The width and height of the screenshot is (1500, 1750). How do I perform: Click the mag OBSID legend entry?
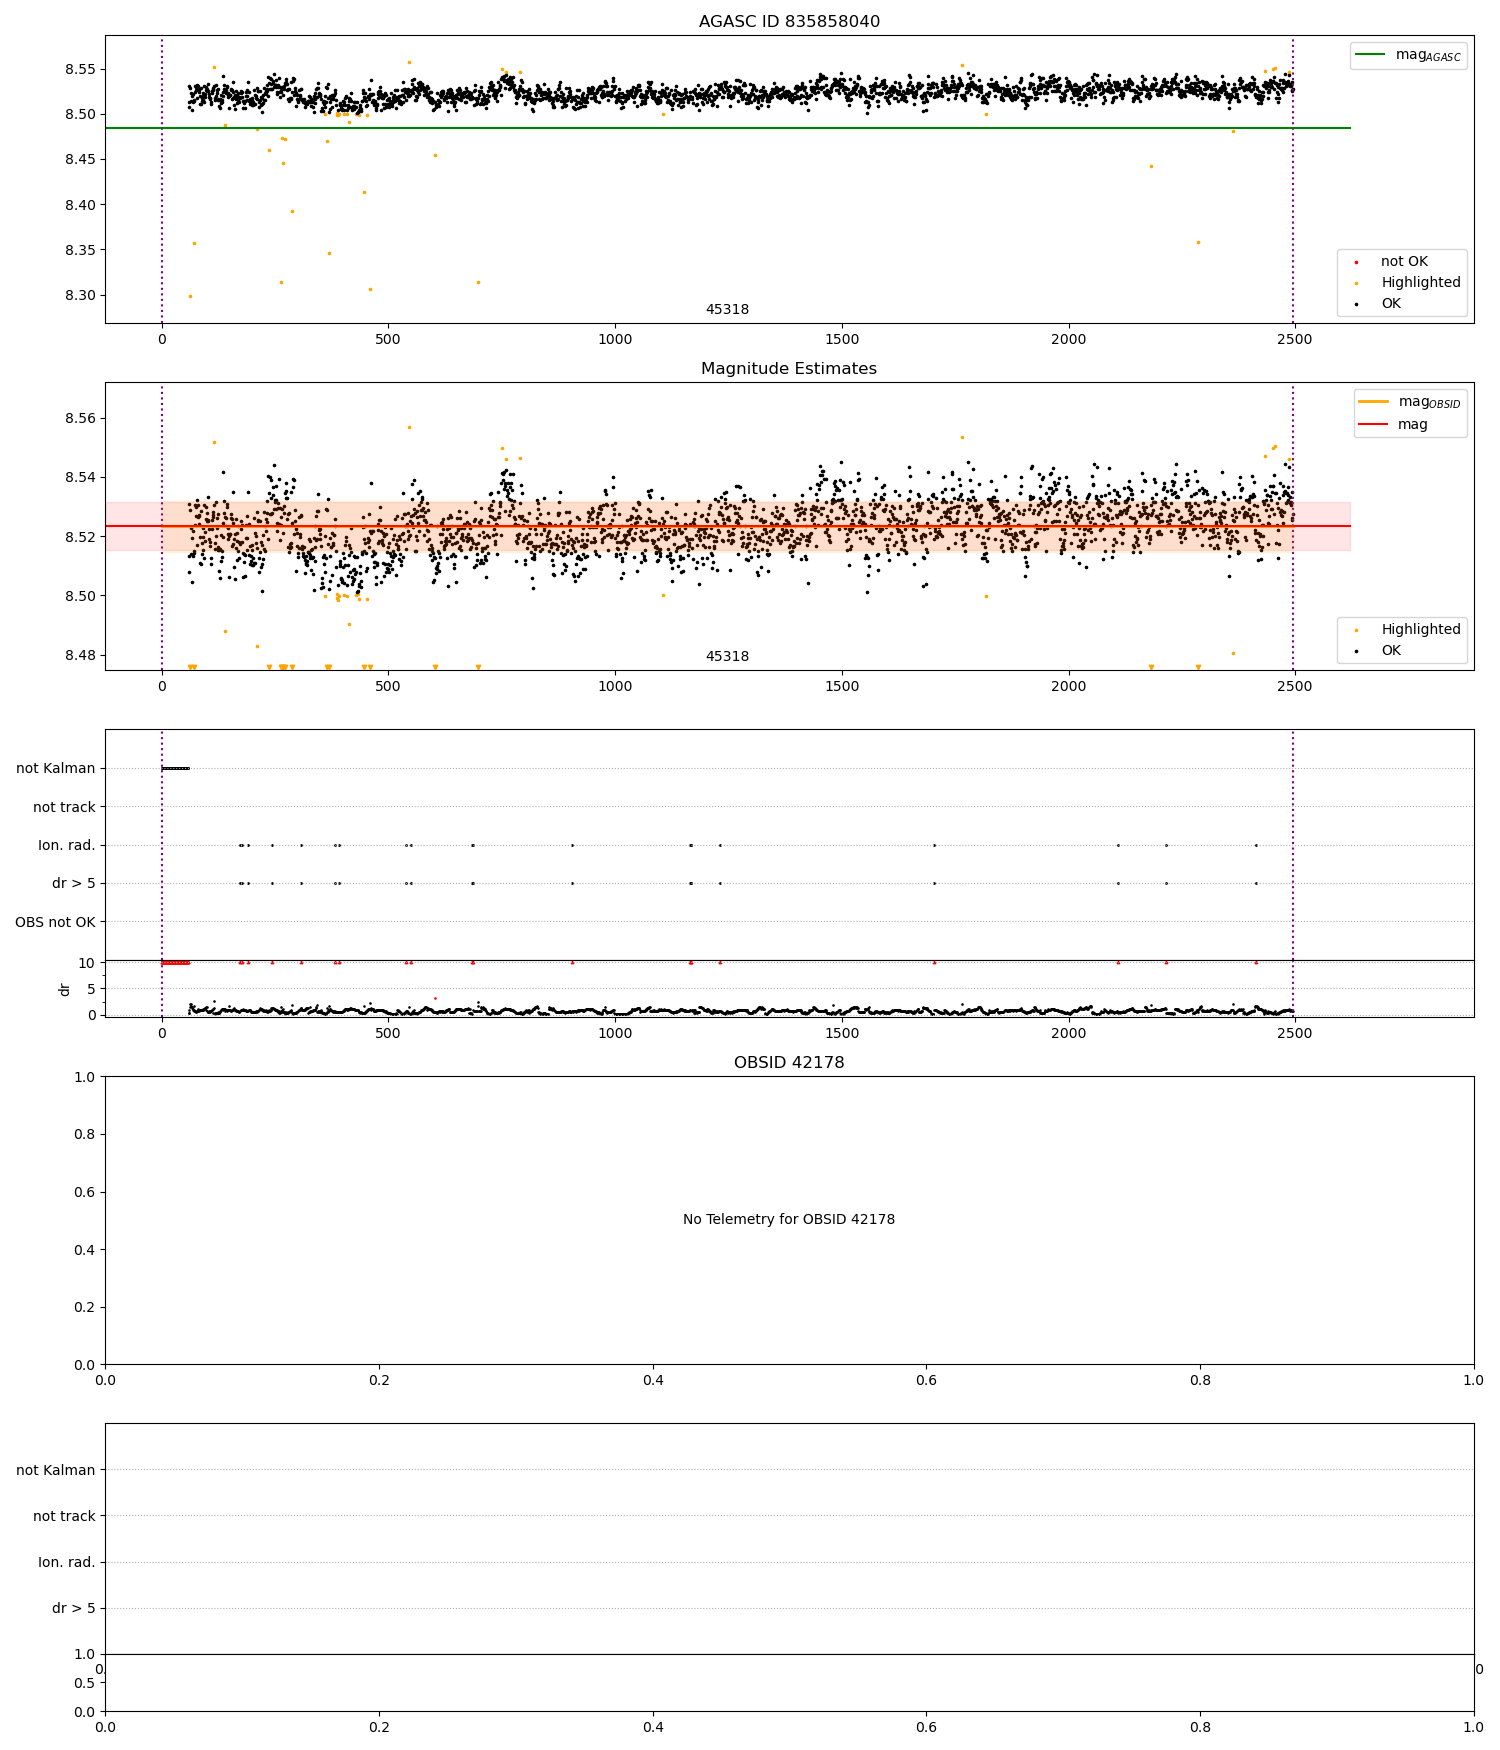tap(1410, 402)
